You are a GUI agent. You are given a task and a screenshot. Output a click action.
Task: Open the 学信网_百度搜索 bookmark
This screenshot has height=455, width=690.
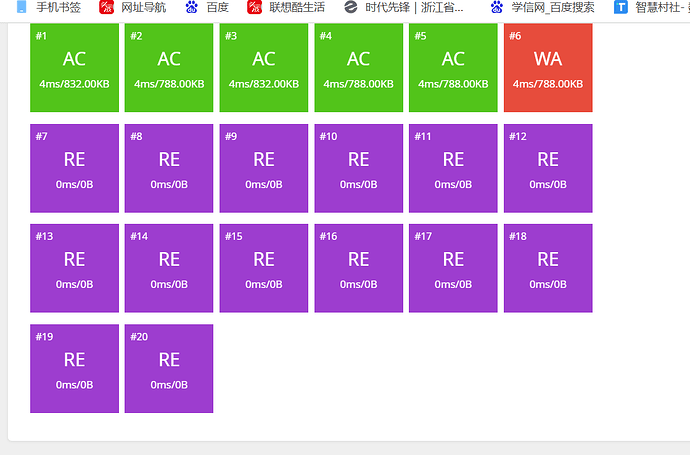(x=543, y=7)
